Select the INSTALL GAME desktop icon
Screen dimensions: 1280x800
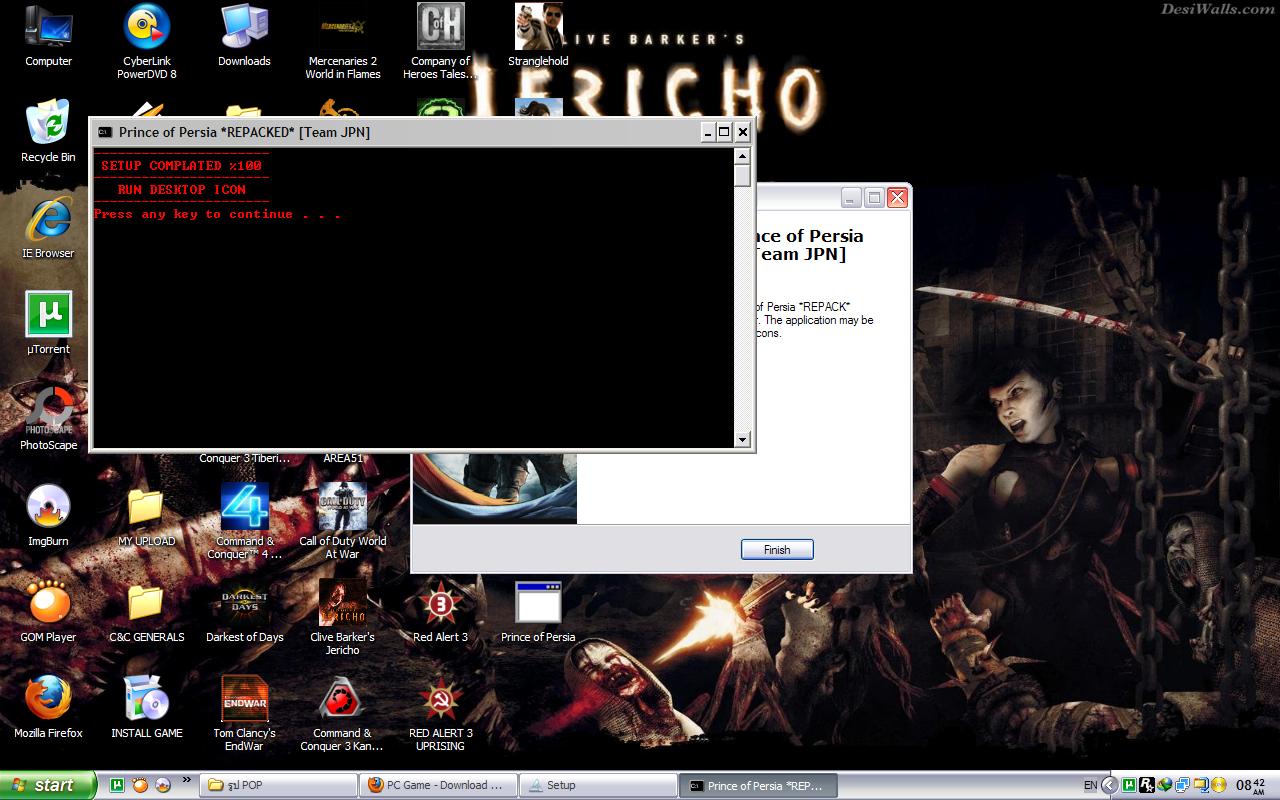coord(146,707)
